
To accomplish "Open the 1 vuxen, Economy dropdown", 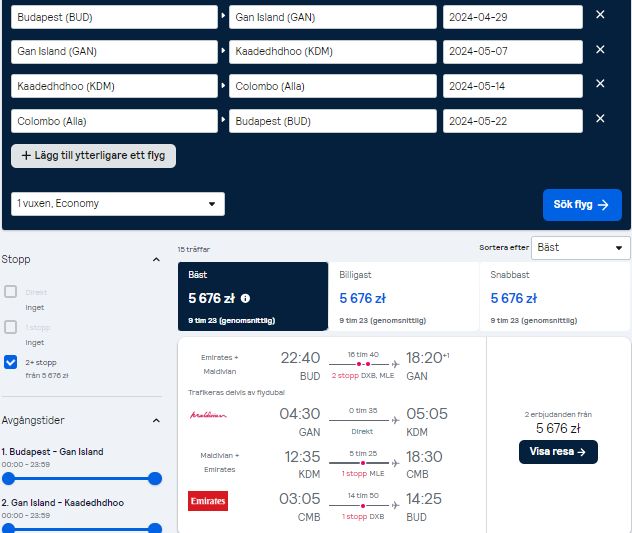I will point(118,204).
